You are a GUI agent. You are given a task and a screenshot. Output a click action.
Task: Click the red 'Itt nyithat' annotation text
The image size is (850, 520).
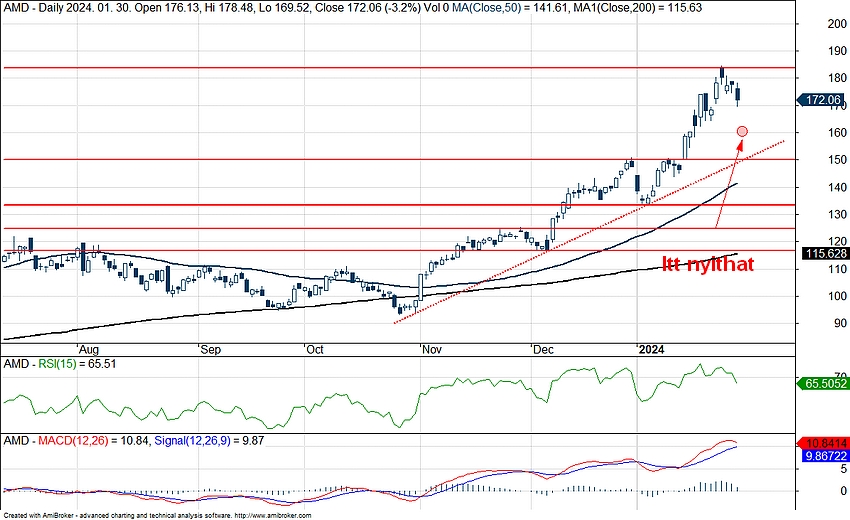(707, 264)
